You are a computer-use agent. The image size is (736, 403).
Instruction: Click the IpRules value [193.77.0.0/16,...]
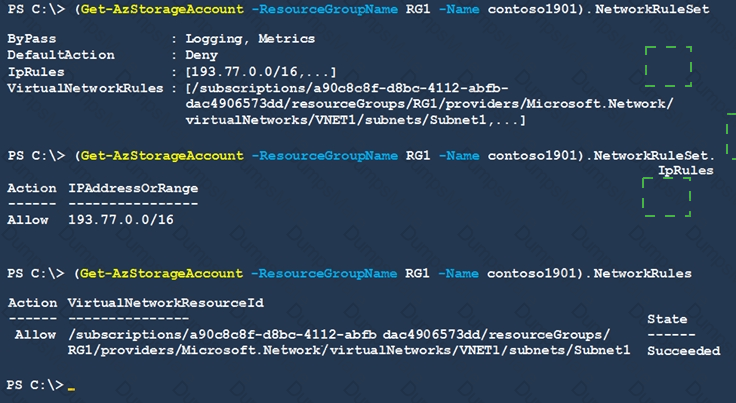tap(261, 72)
